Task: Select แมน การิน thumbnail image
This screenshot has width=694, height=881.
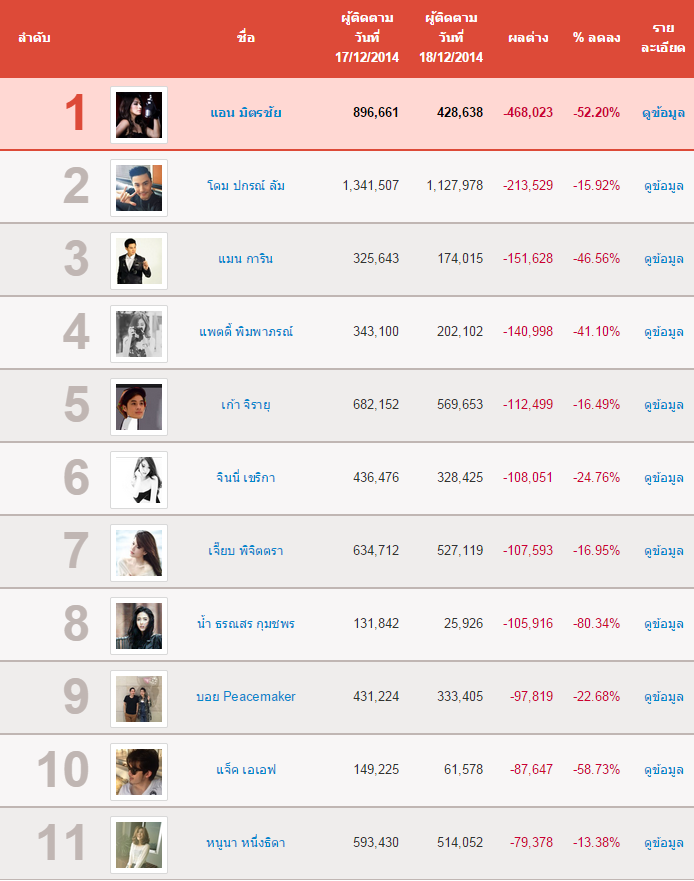Action: click(x=139, y=261)
